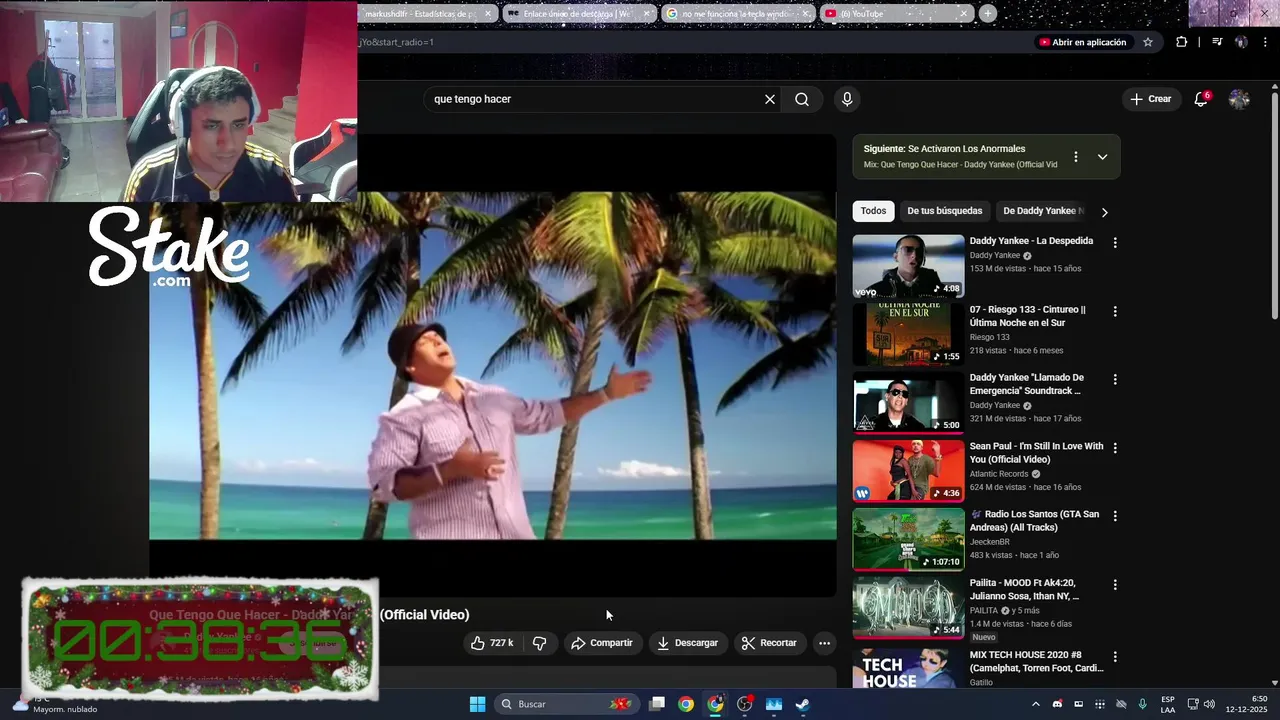Screen dimensions: 1280x720
Task: Open Chrome three-dot menu
Action: [1264, 42]
